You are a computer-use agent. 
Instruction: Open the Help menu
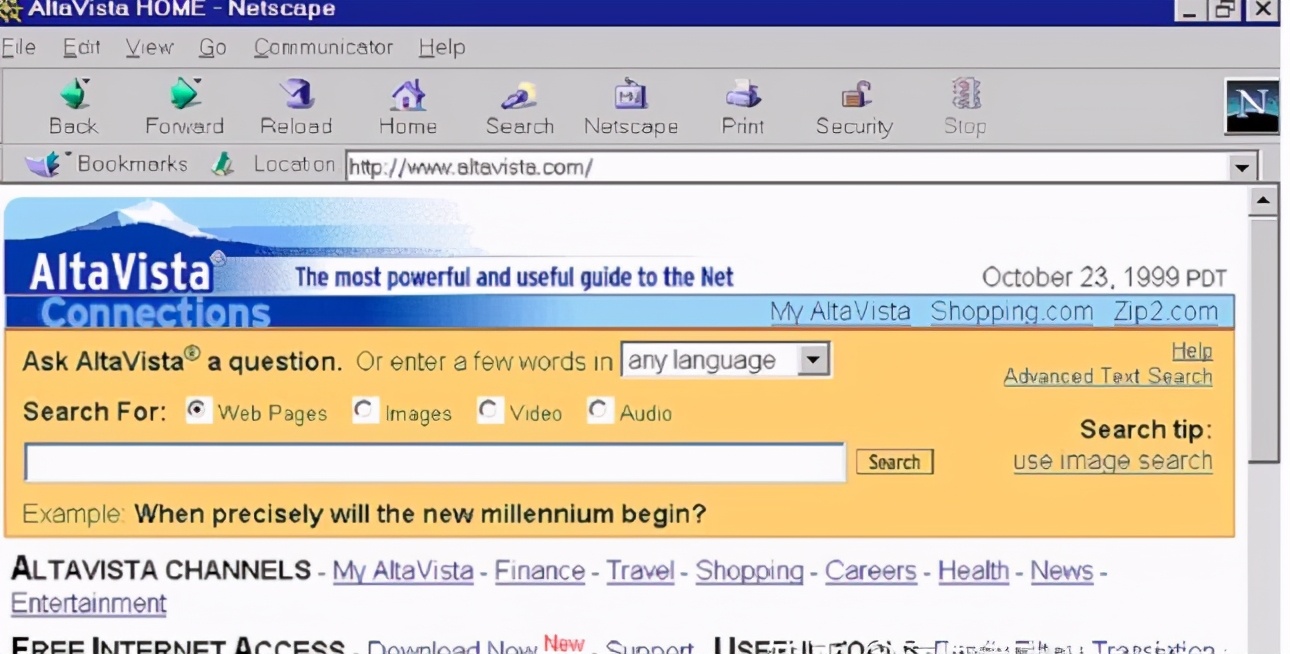click(x=442, y=47)
